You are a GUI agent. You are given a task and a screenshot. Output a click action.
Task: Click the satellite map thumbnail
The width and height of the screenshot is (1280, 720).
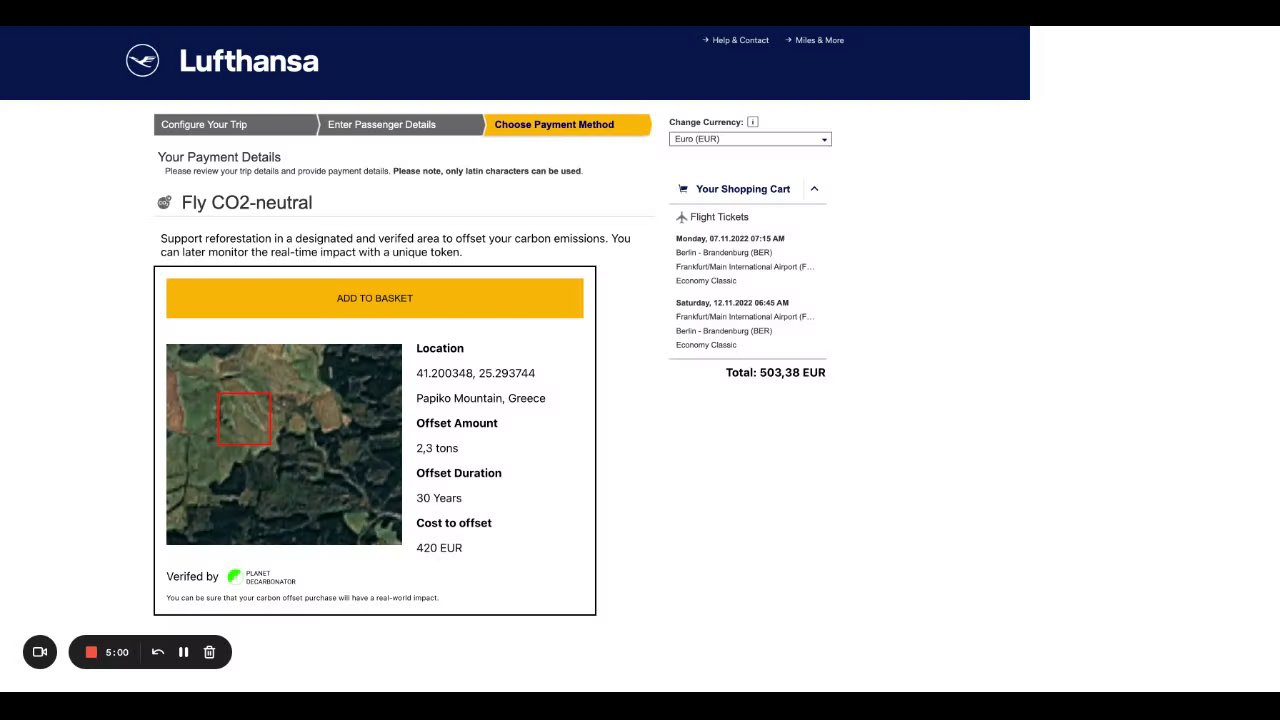[284, 445]
